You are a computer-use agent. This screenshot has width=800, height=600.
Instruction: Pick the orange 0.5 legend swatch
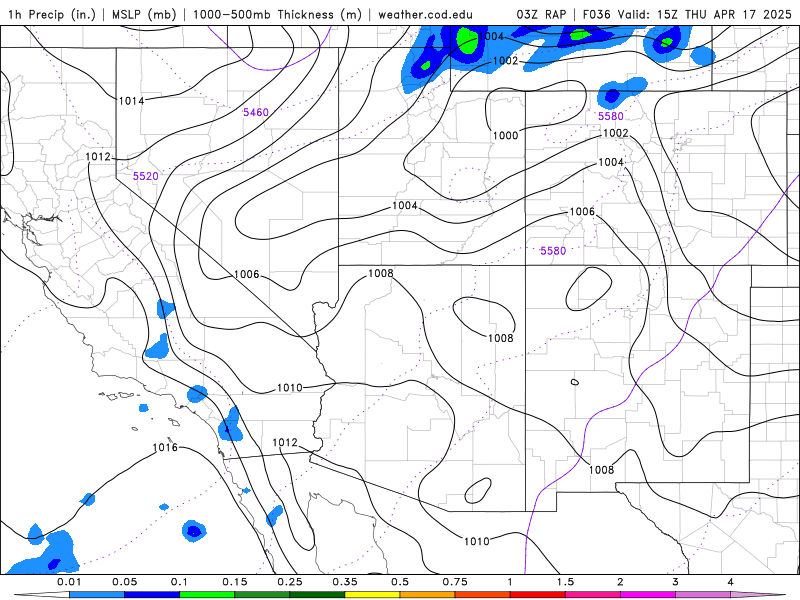pos(428,595)
